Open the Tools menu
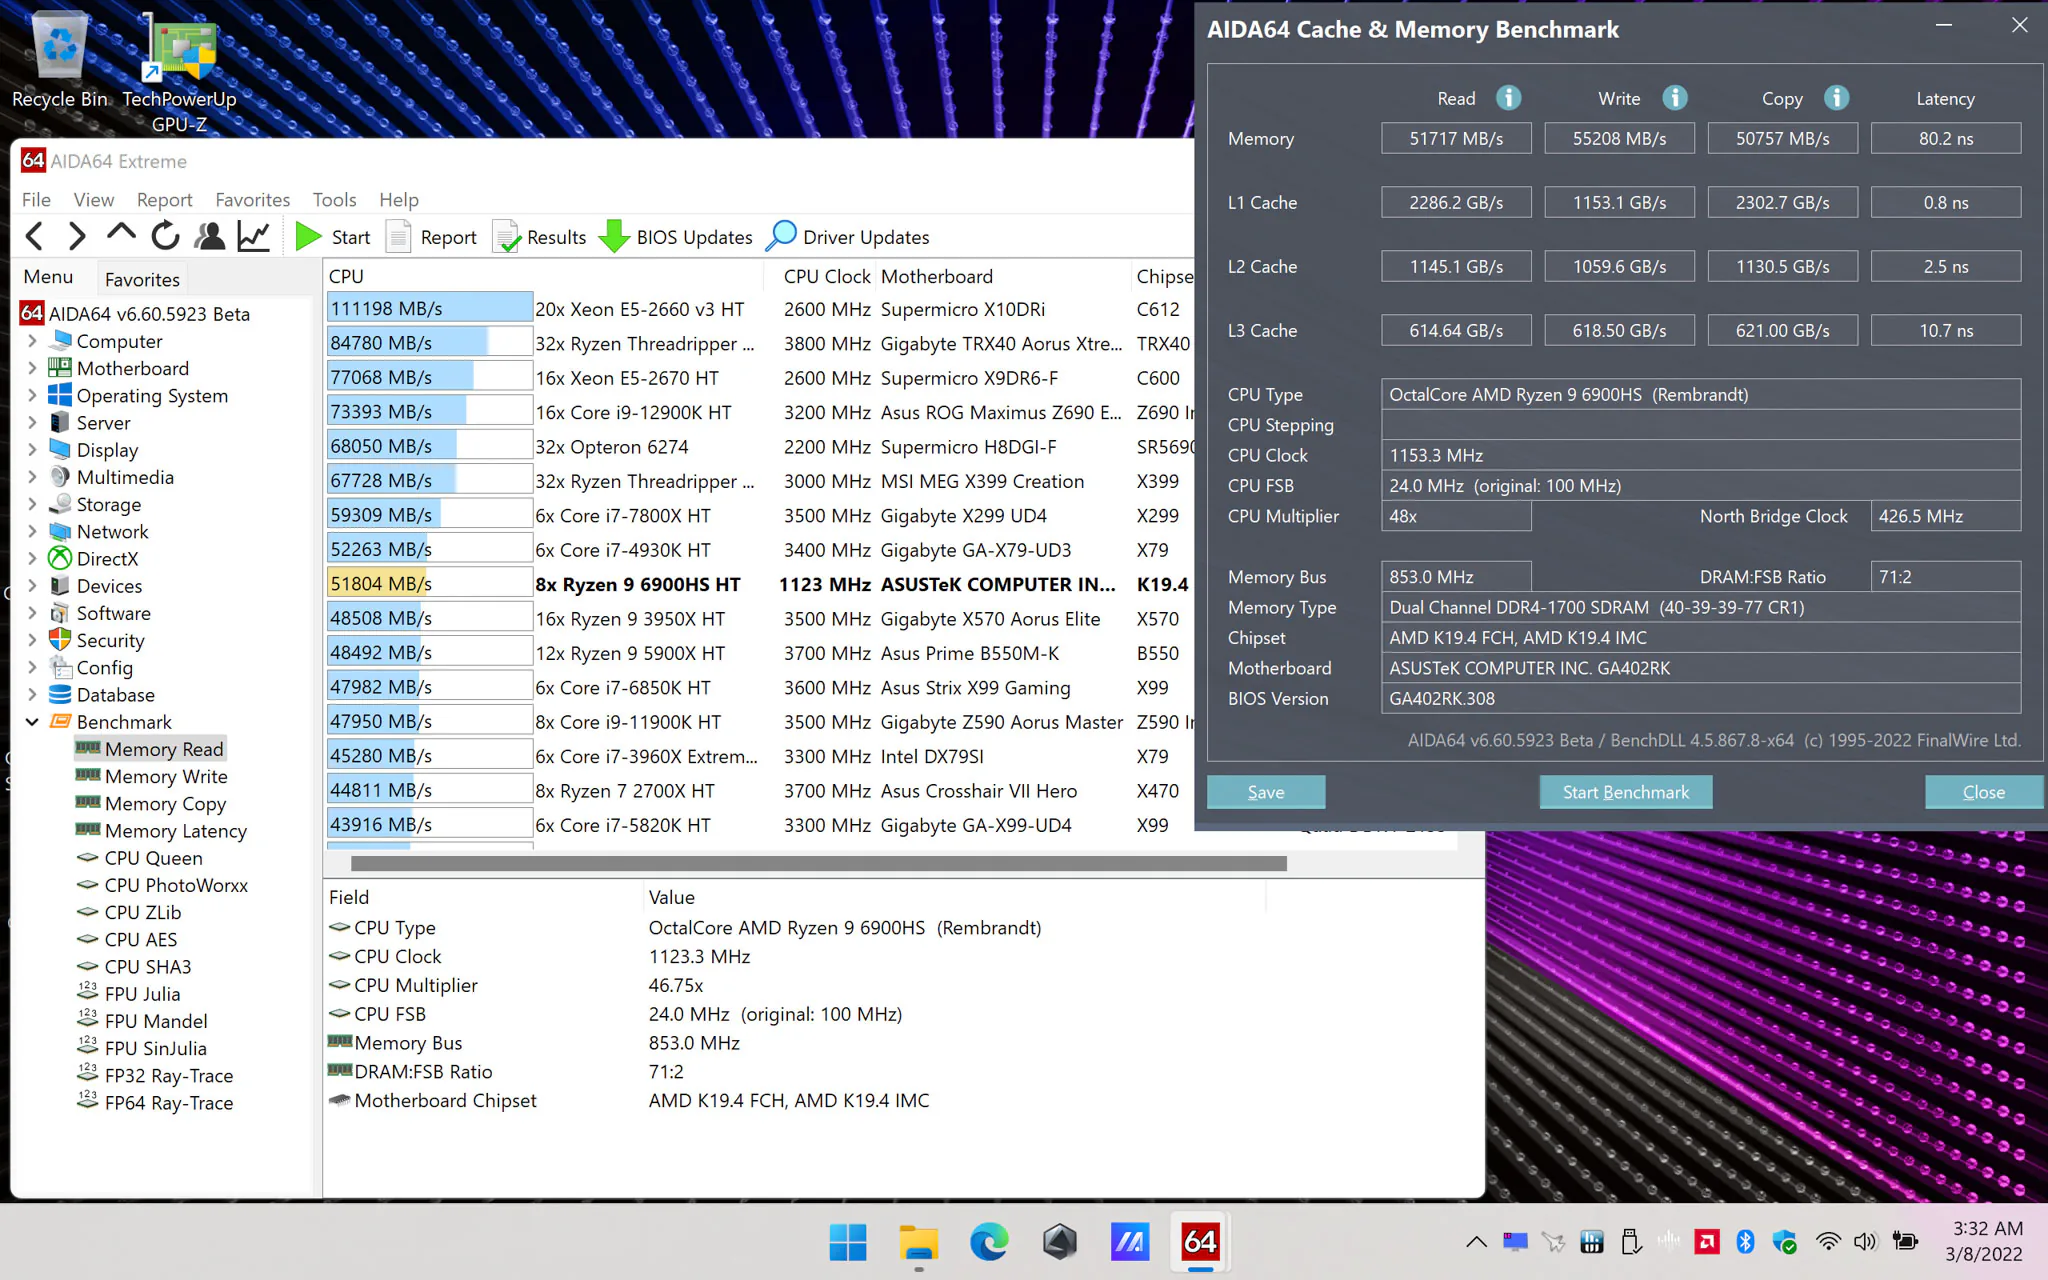 coord(334,200)
